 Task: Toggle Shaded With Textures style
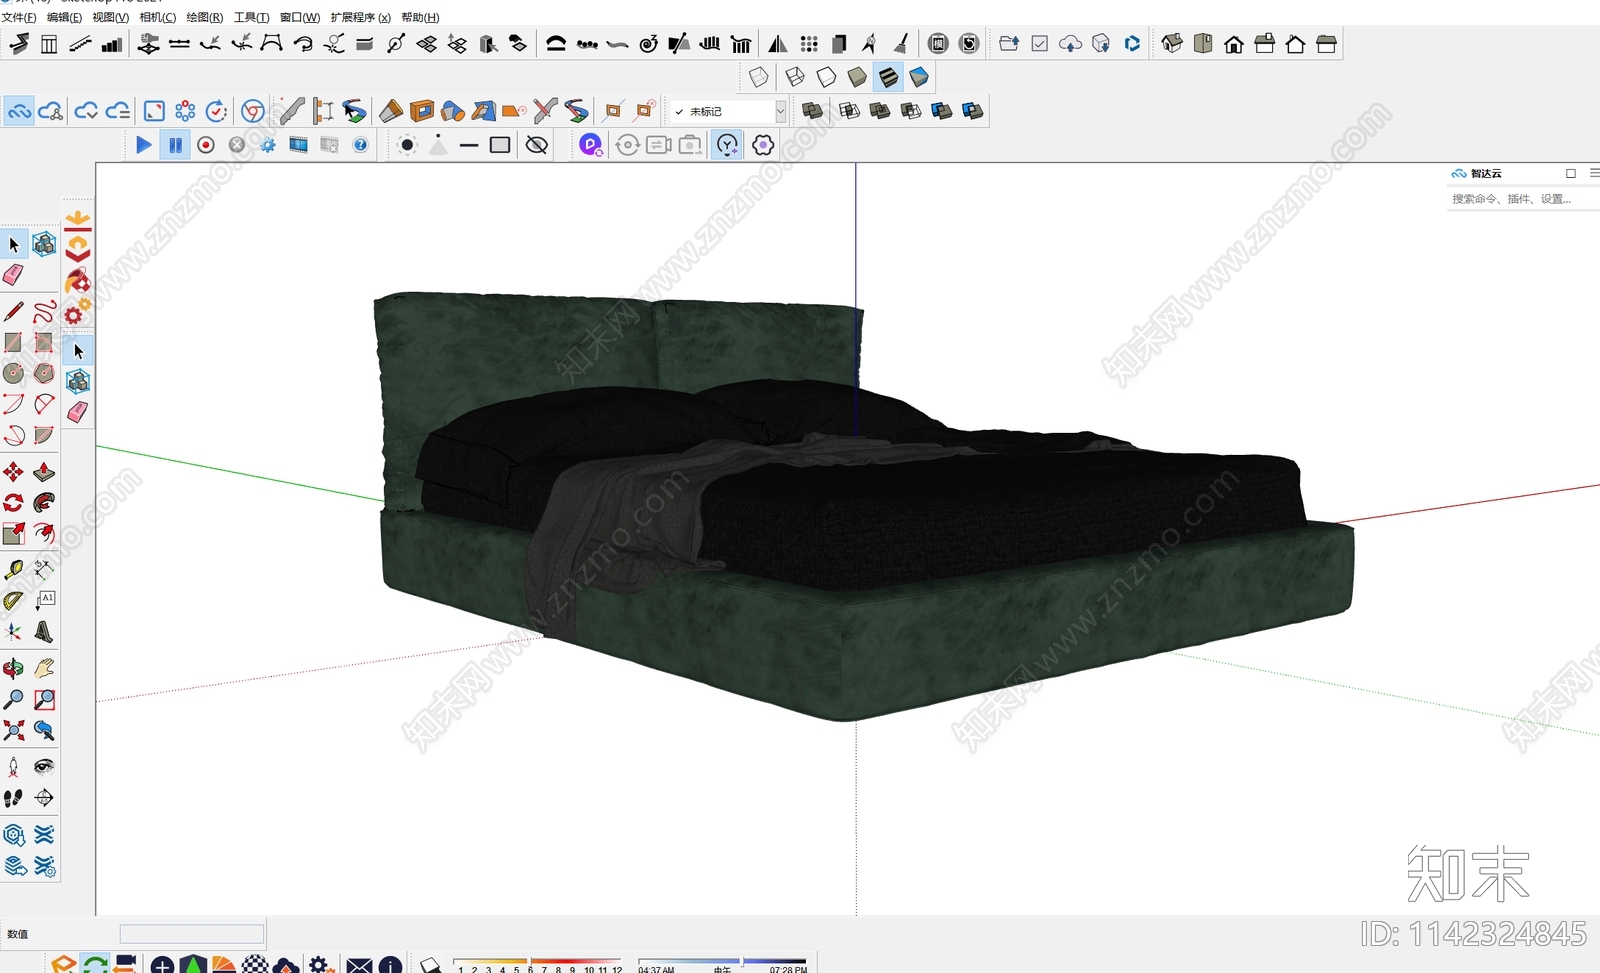click(x=888, y=77)
